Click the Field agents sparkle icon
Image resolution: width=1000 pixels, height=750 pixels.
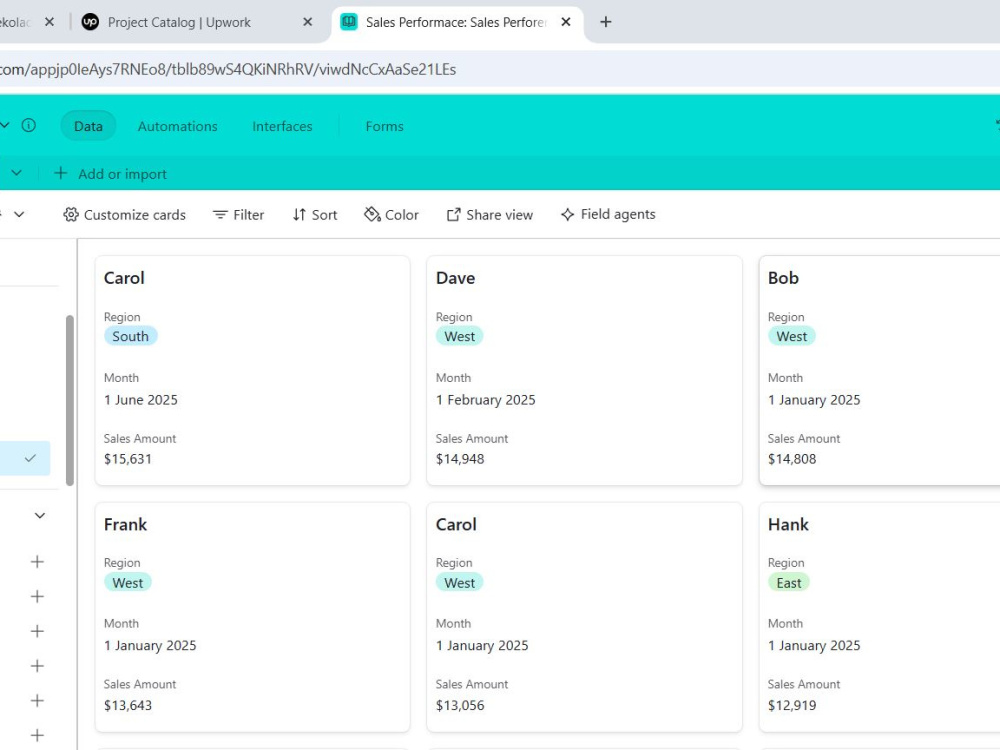pos(568,214)
